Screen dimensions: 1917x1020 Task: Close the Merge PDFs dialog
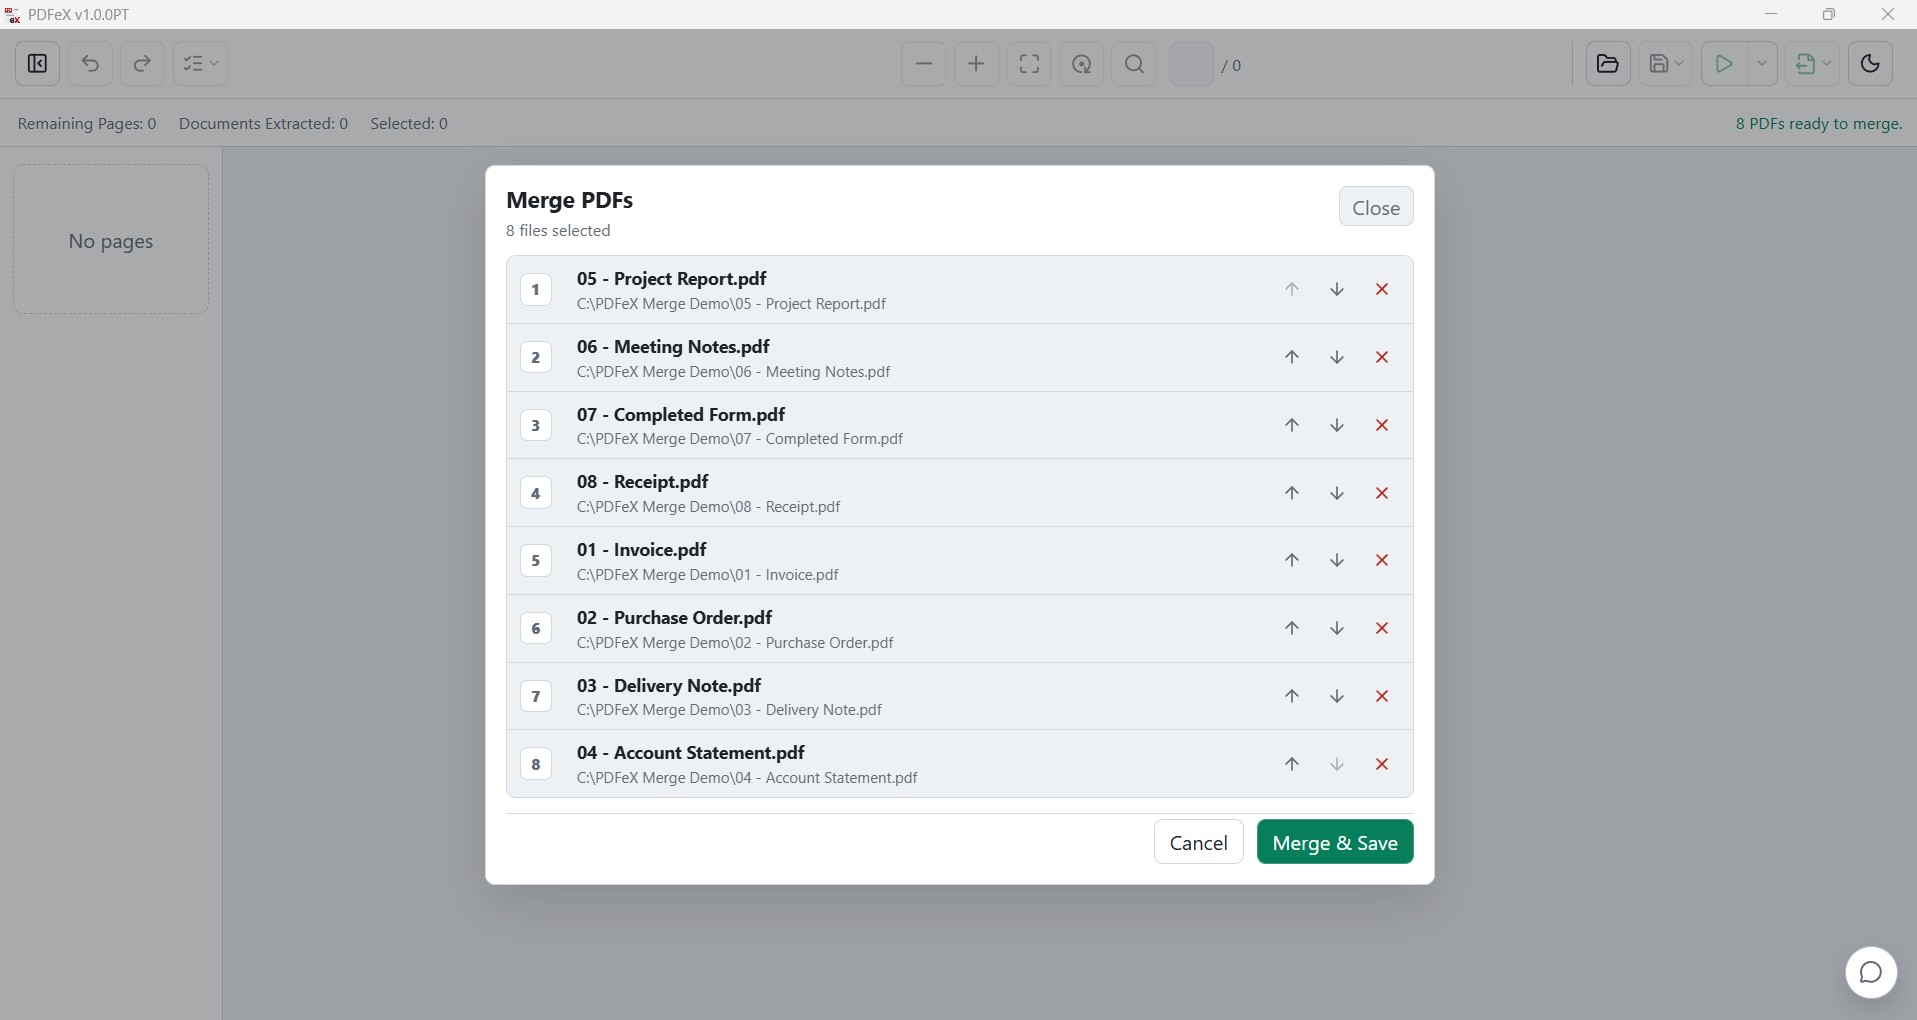(x=1376, y=207)
